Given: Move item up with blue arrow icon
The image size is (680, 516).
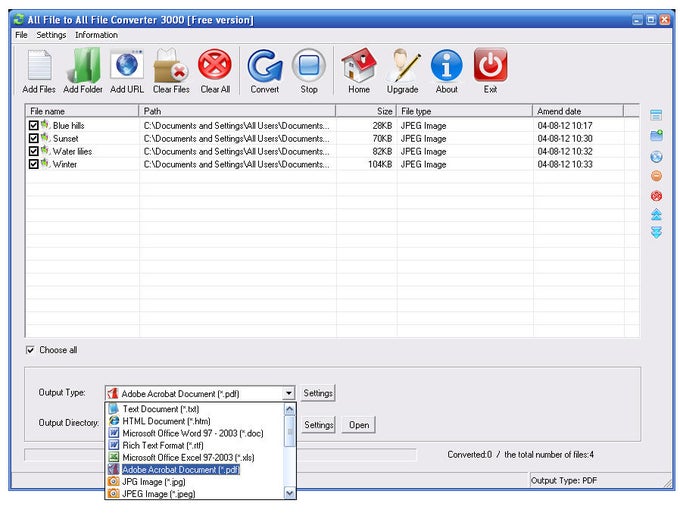Looking at the screenshot, I should pos(657,214).
